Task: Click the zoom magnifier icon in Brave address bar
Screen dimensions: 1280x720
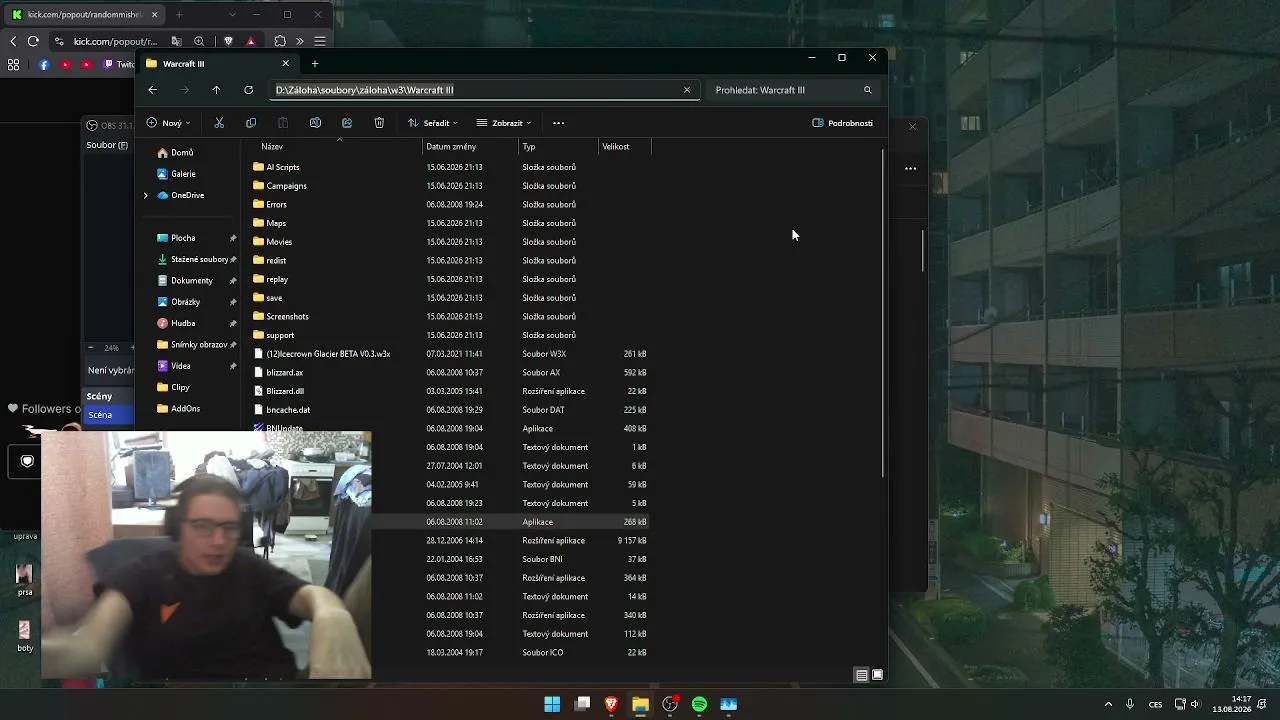Action: point(199,41)
